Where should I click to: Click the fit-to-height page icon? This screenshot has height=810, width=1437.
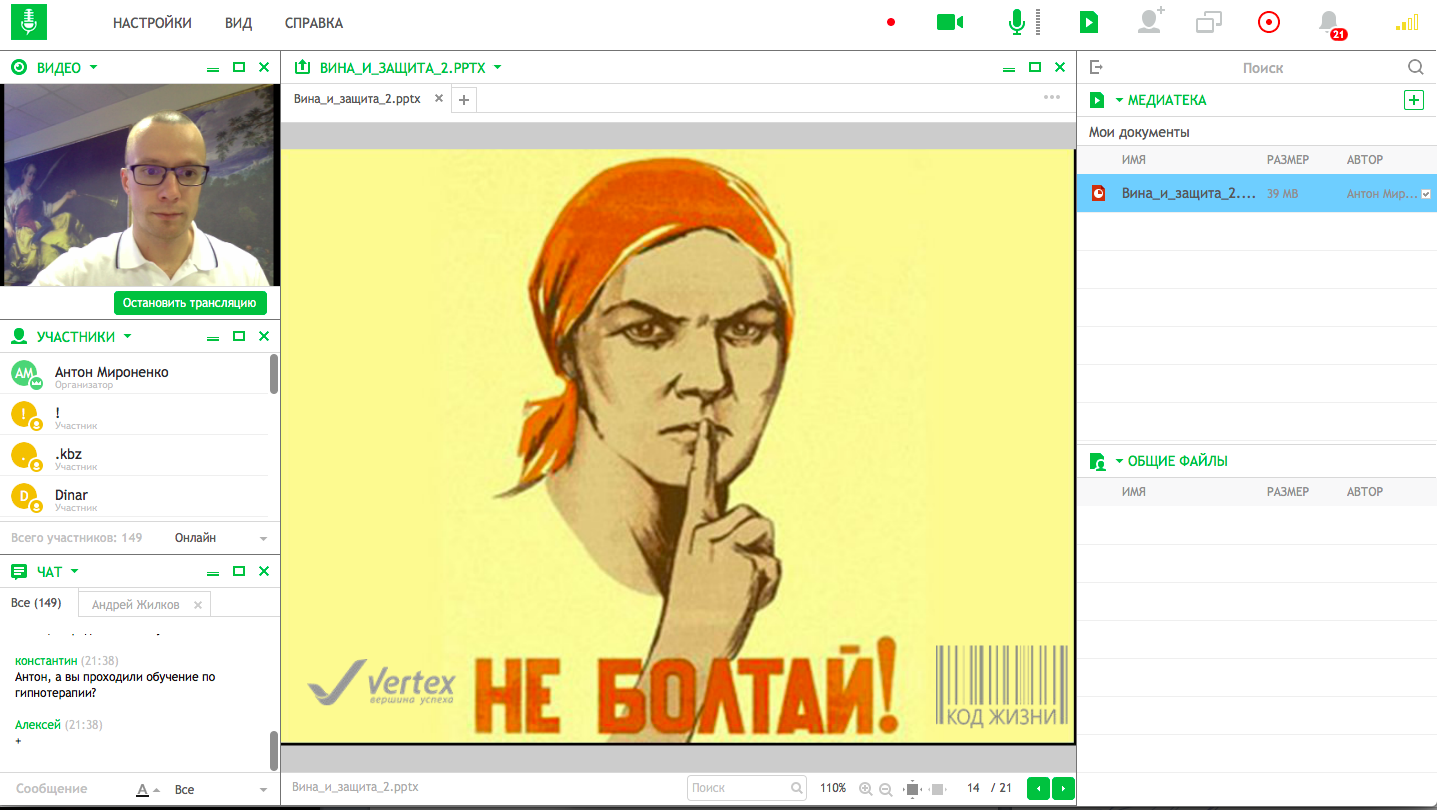tap(912, 789)
